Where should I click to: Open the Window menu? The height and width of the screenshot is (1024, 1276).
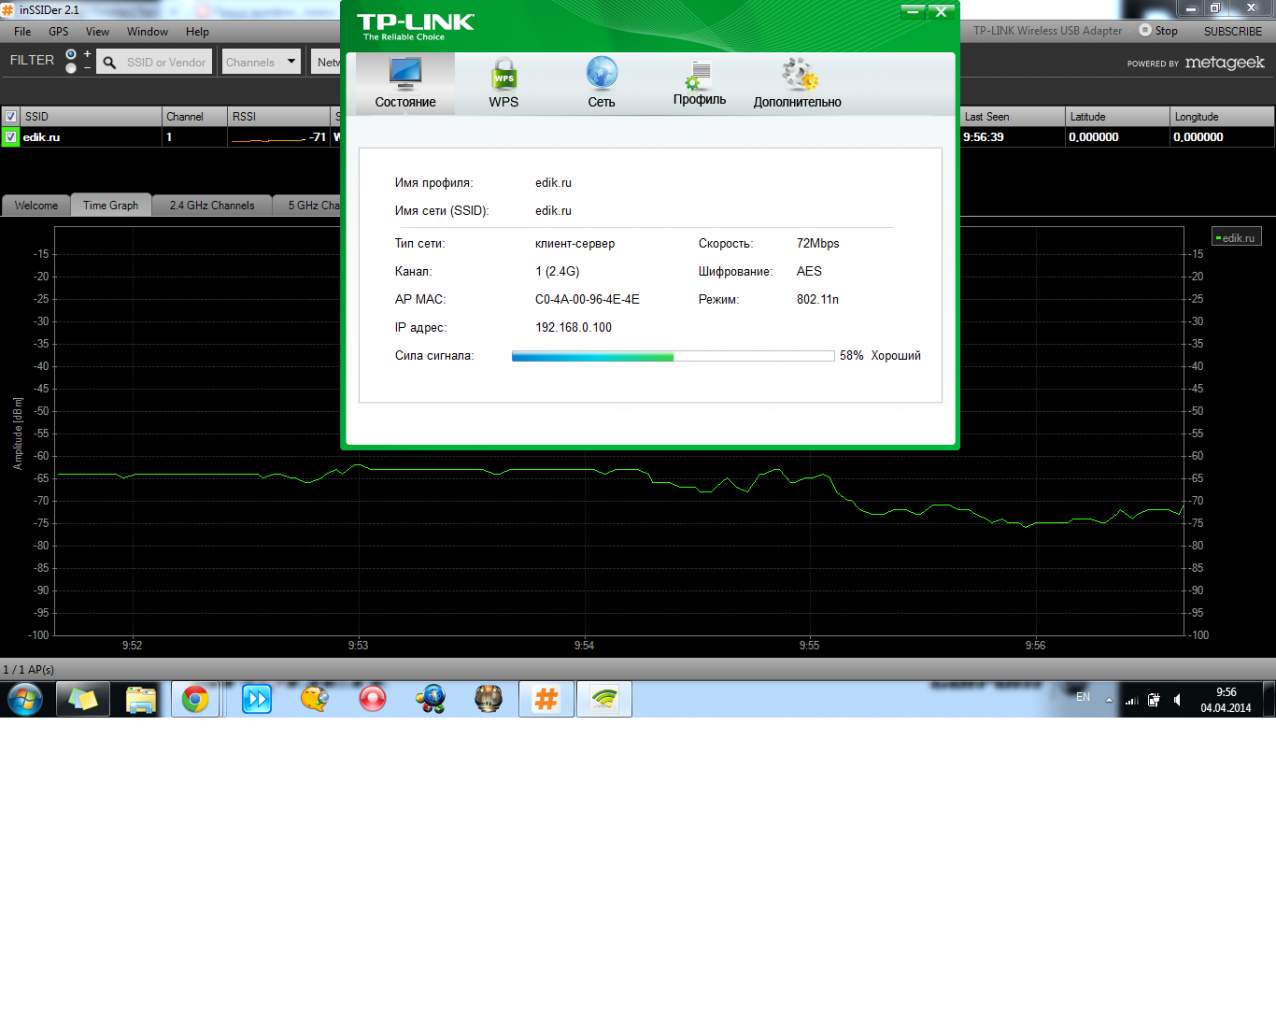click(147, 32)
